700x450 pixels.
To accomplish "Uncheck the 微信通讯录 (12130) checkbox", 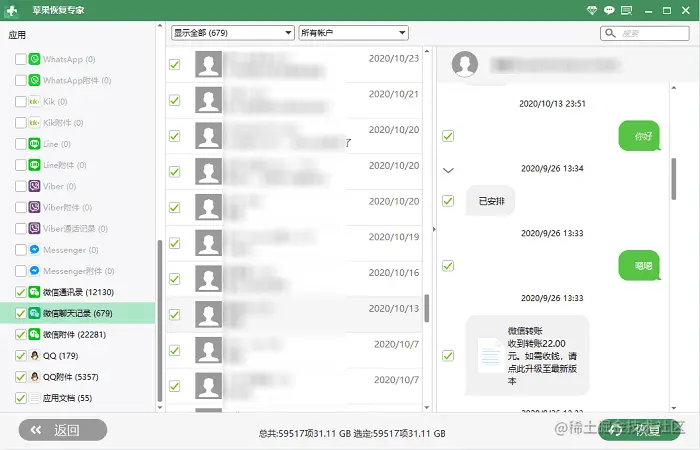I will click(21, 292).
